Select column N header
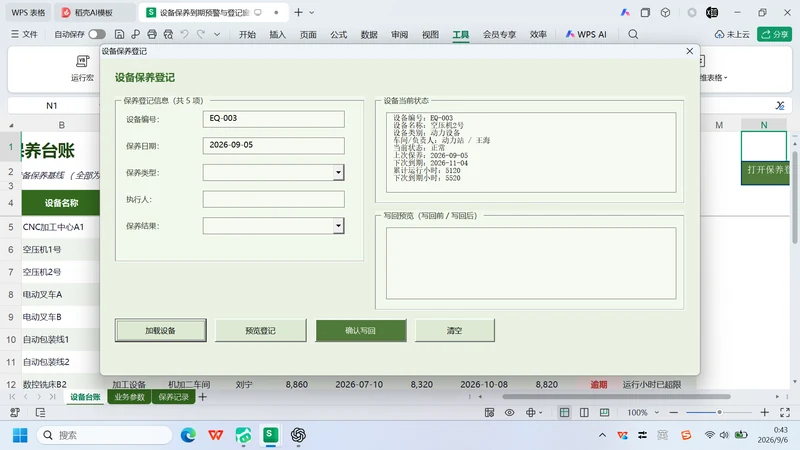Image resolution: width=800 pixels, height=450 pixels. [x=764, y=125]
